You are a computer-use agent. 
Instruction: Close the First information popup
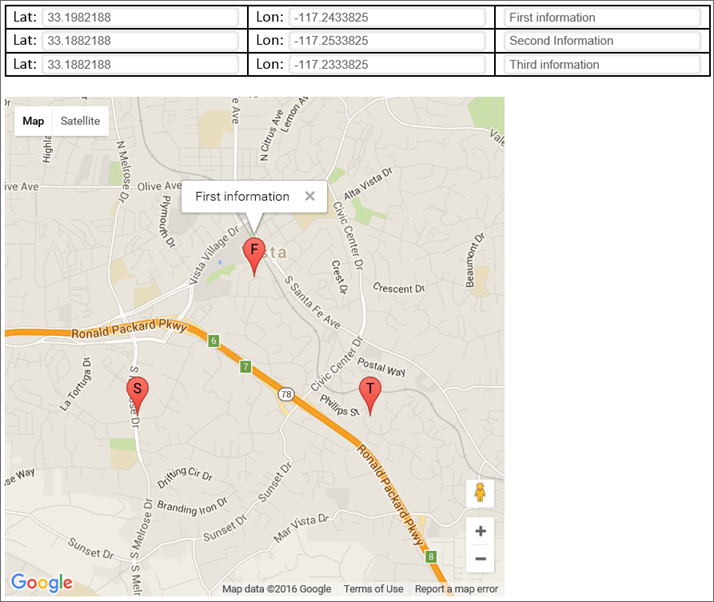(x=310, y=196)
